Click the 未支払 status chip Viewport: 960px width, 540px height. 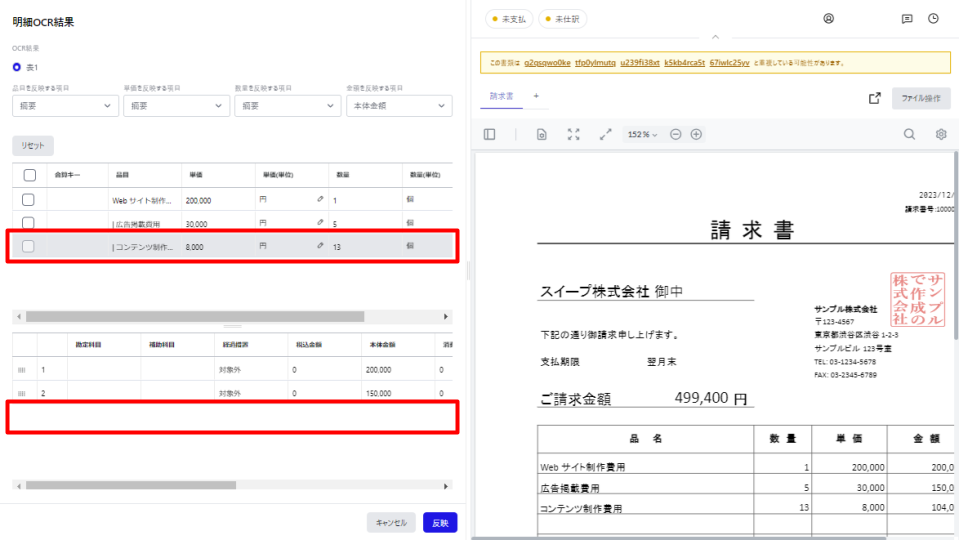tap(509, 19)
